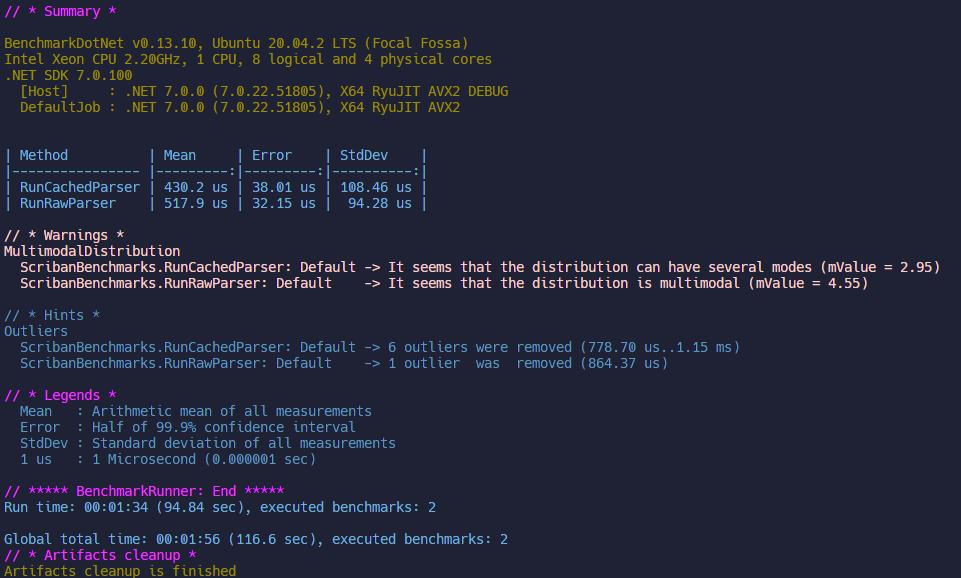Click the "Artifacts cleanup is finished" message
961x578 pixels.
tap(120, 571)
